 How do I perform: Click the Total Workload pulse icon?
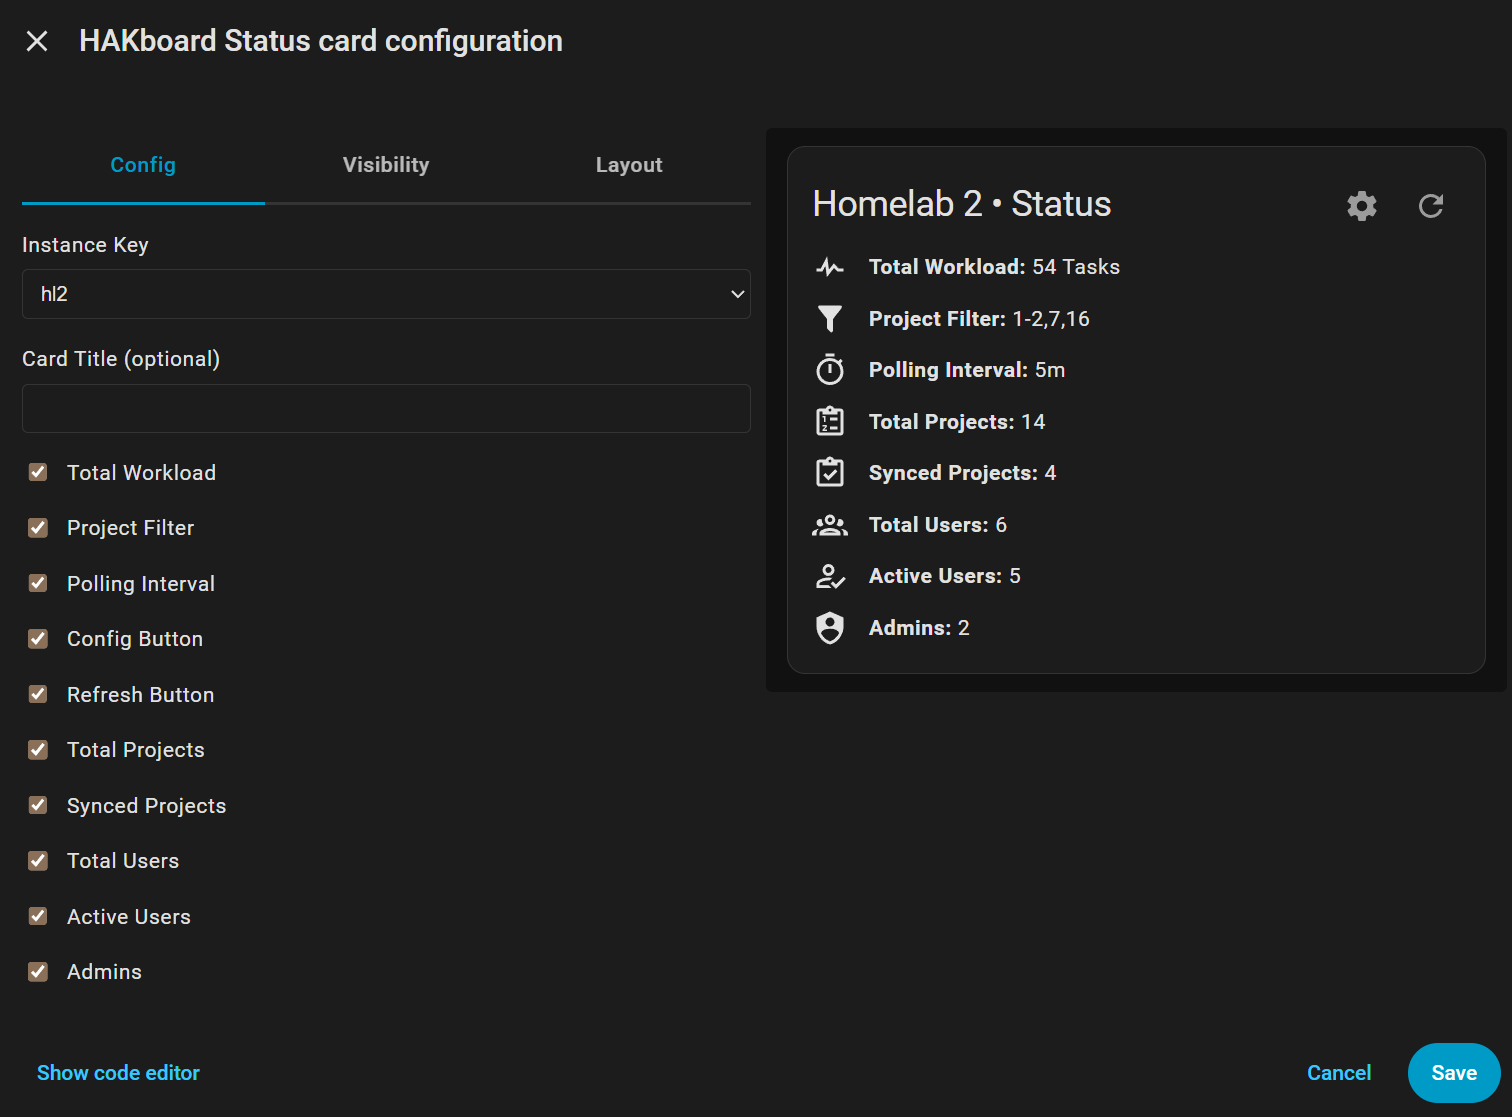pos(830,267)
